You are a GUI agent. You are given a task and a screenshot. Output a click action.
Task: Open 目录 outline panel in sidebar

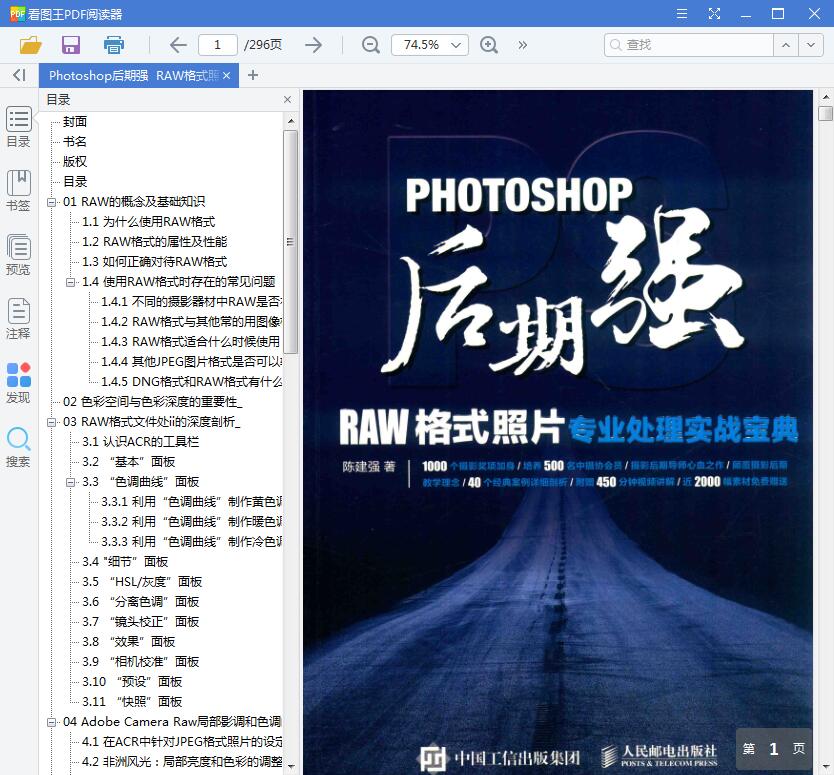coord(19,128)
